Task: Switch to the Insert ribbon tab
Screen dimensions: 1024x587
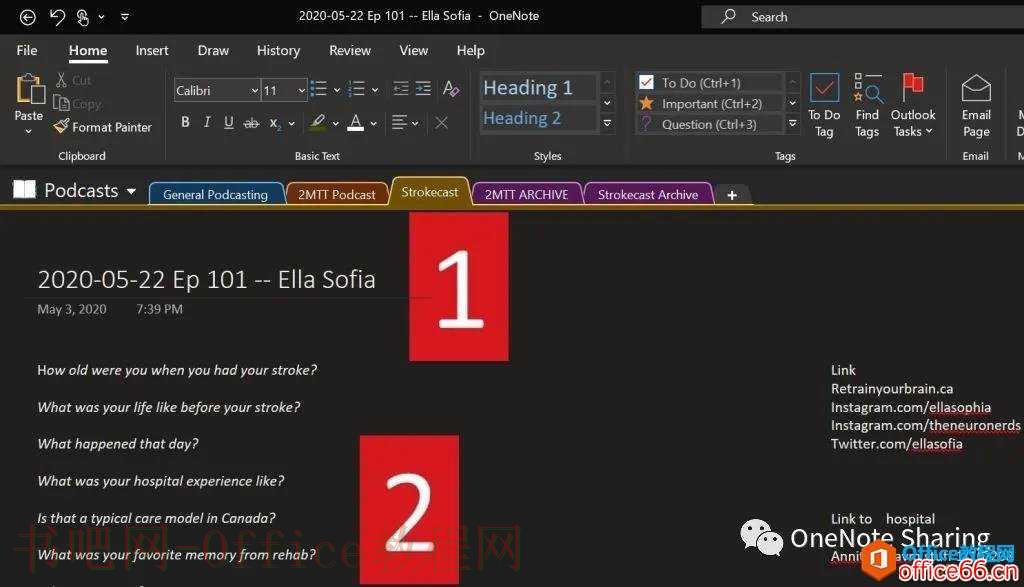Action: click(152, 50)
